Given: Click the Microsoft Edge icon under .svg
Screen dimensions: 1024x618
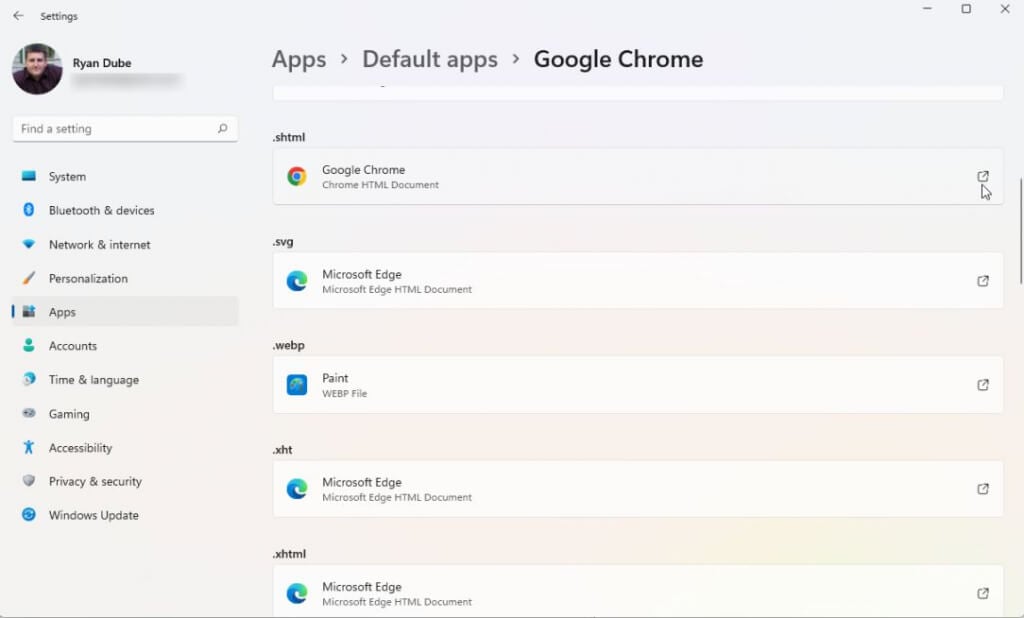Looking at the screenshot, I should [x=297, y=281].
